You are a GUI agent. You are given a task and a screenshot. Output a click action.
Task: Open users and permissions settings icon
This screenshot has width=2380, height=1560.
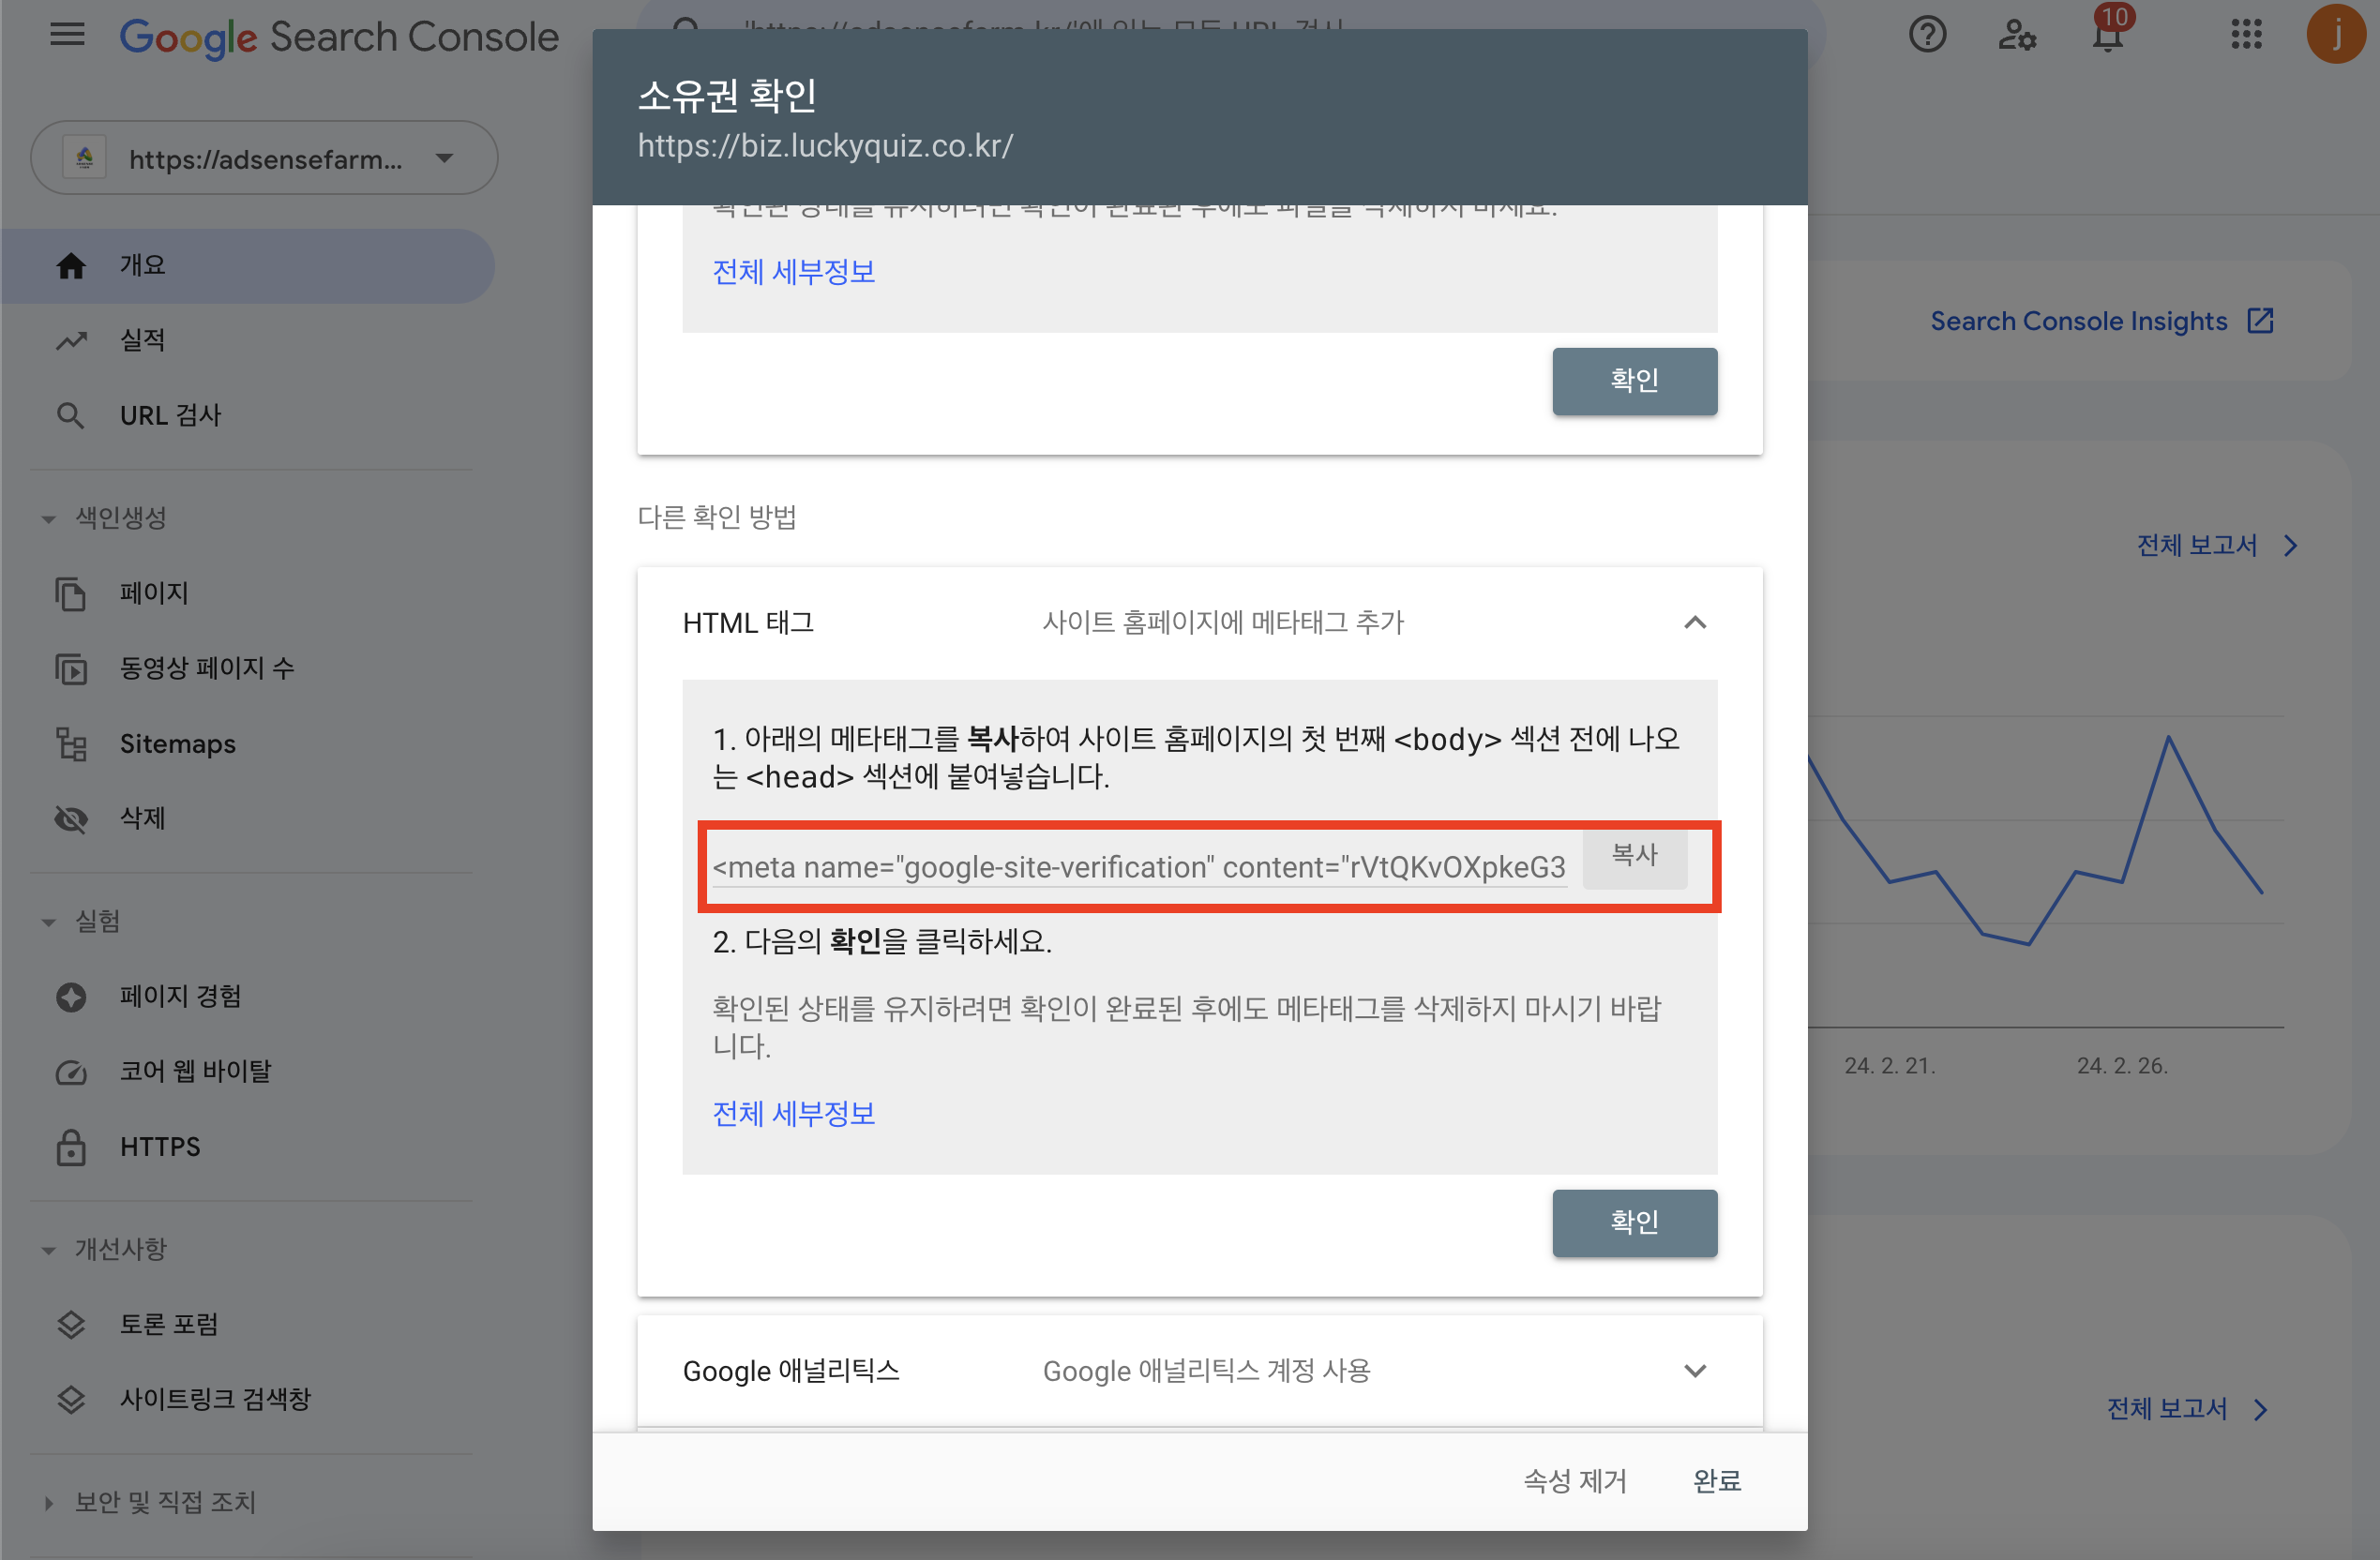coord(2017,36)
